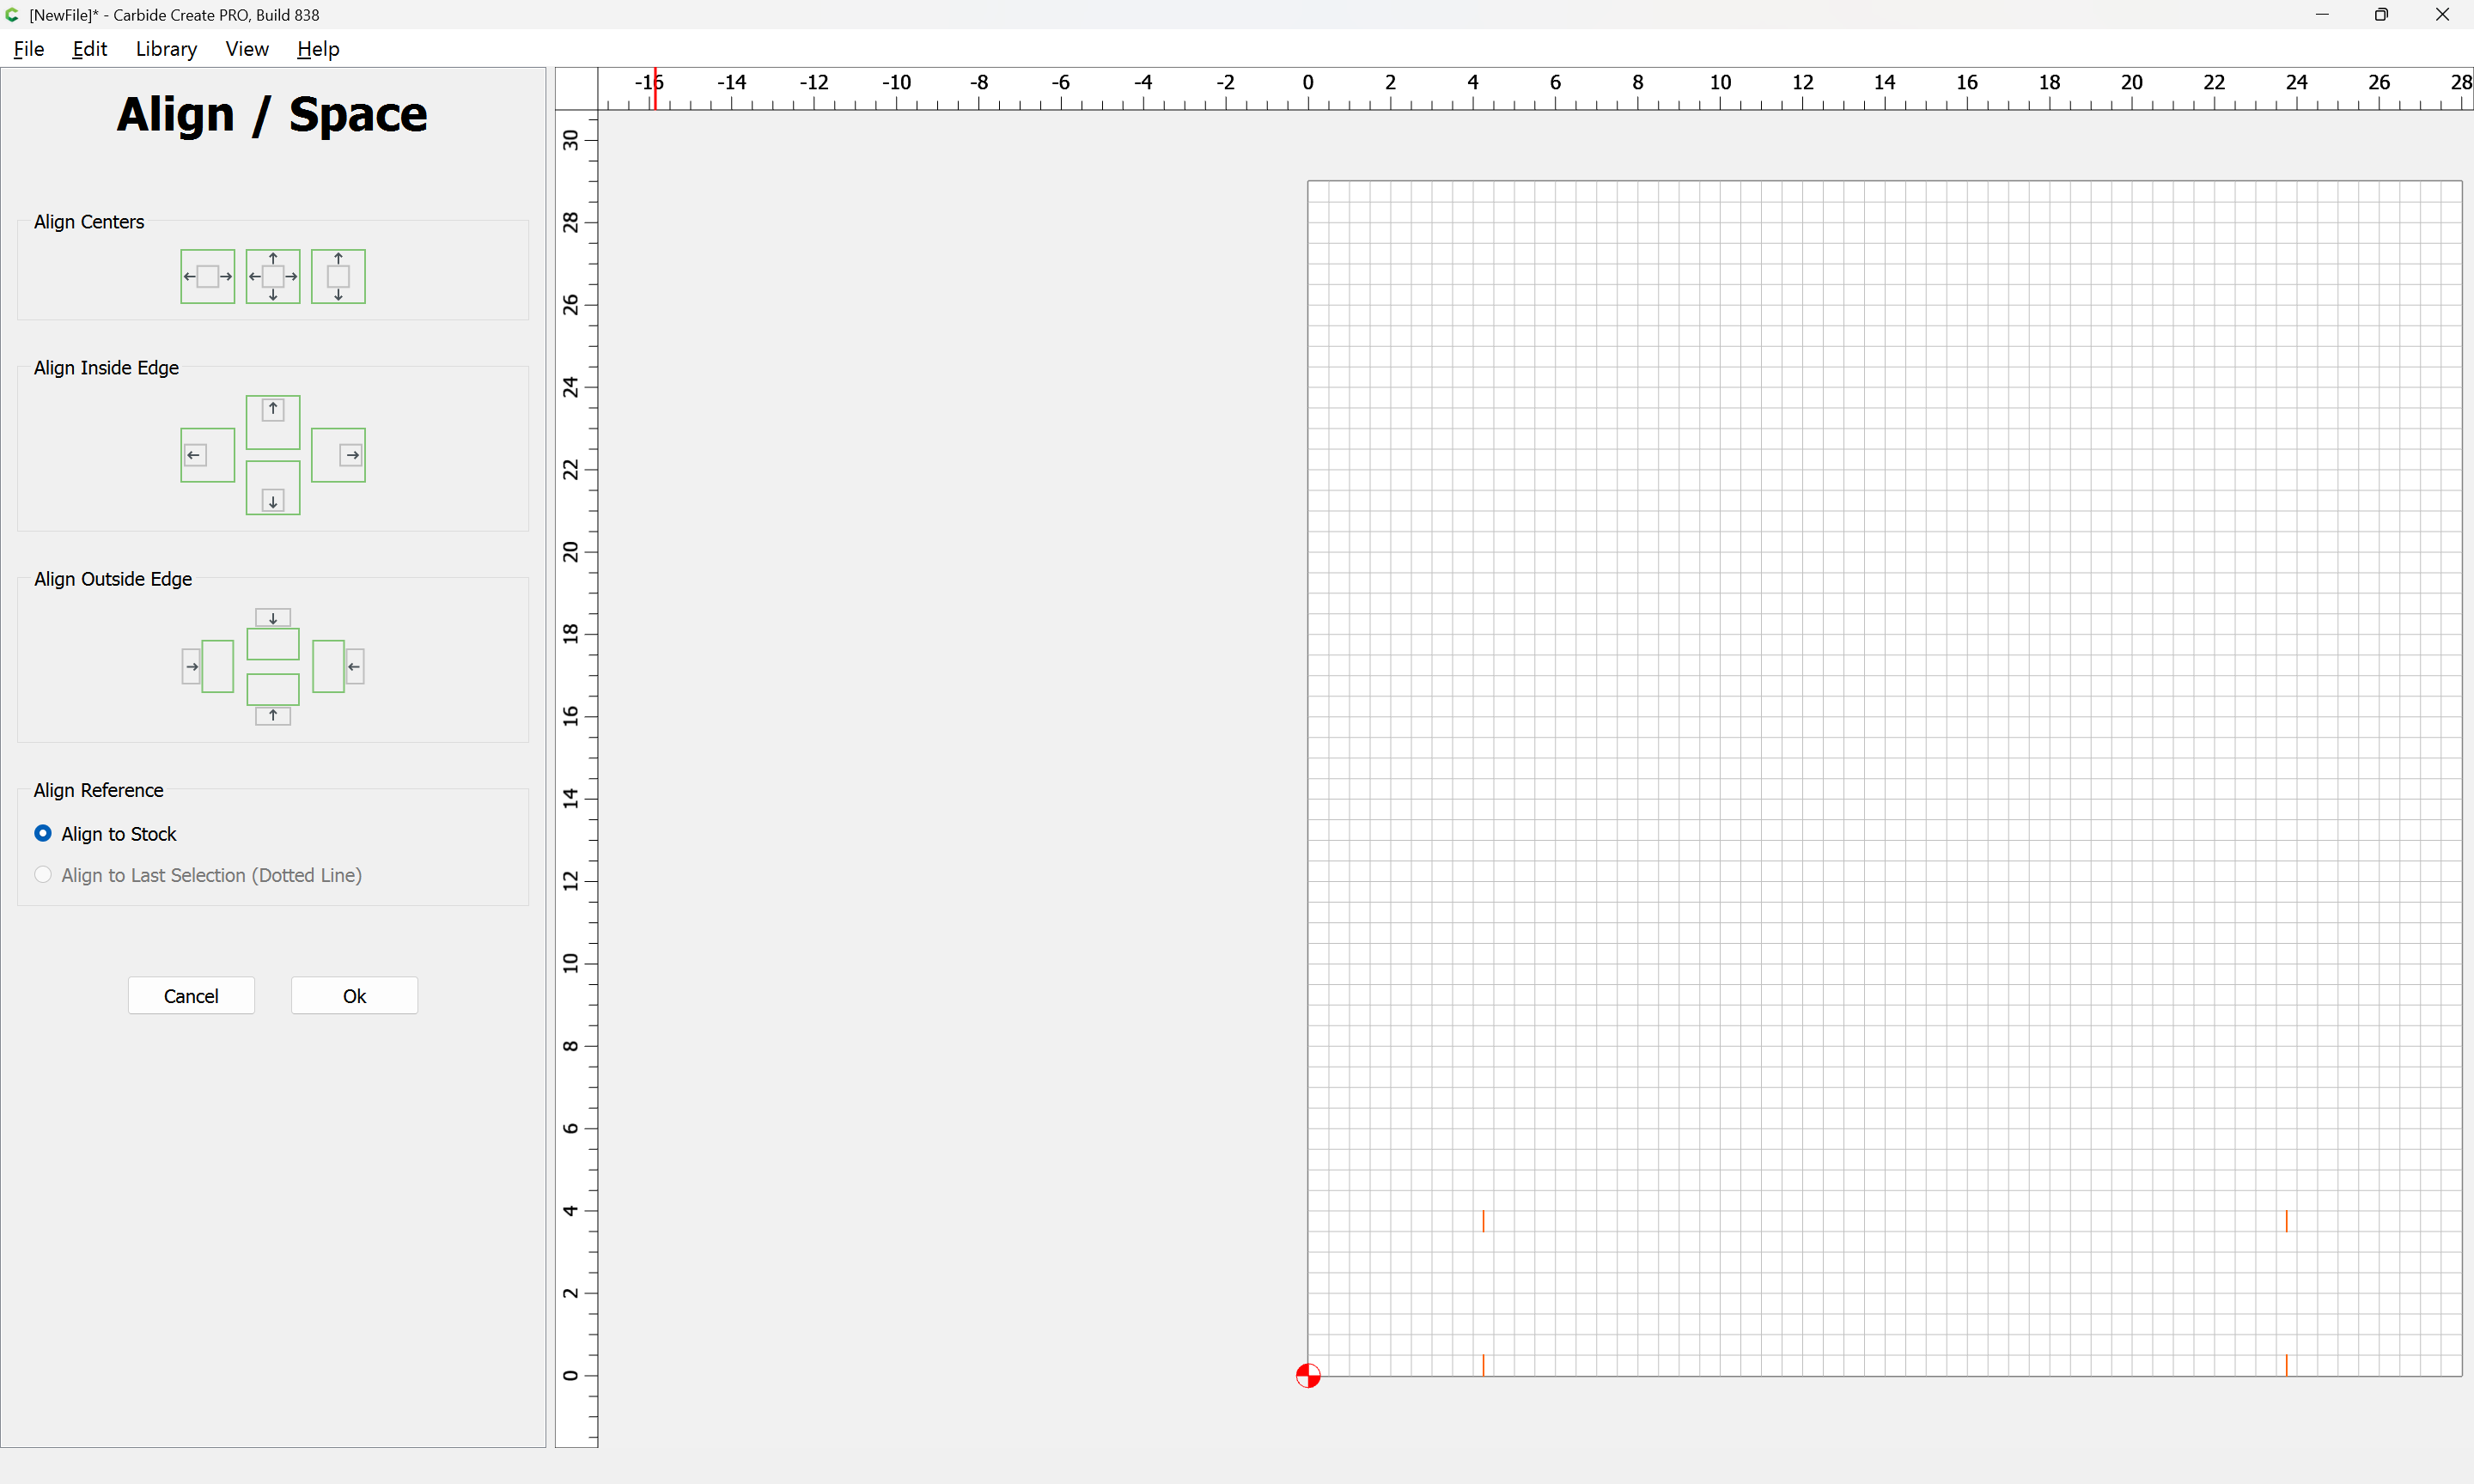The height and width of the screenshot is (1484, 2474).
Task: Click Align Centers horizontally icon
Action: click(207, 276)
